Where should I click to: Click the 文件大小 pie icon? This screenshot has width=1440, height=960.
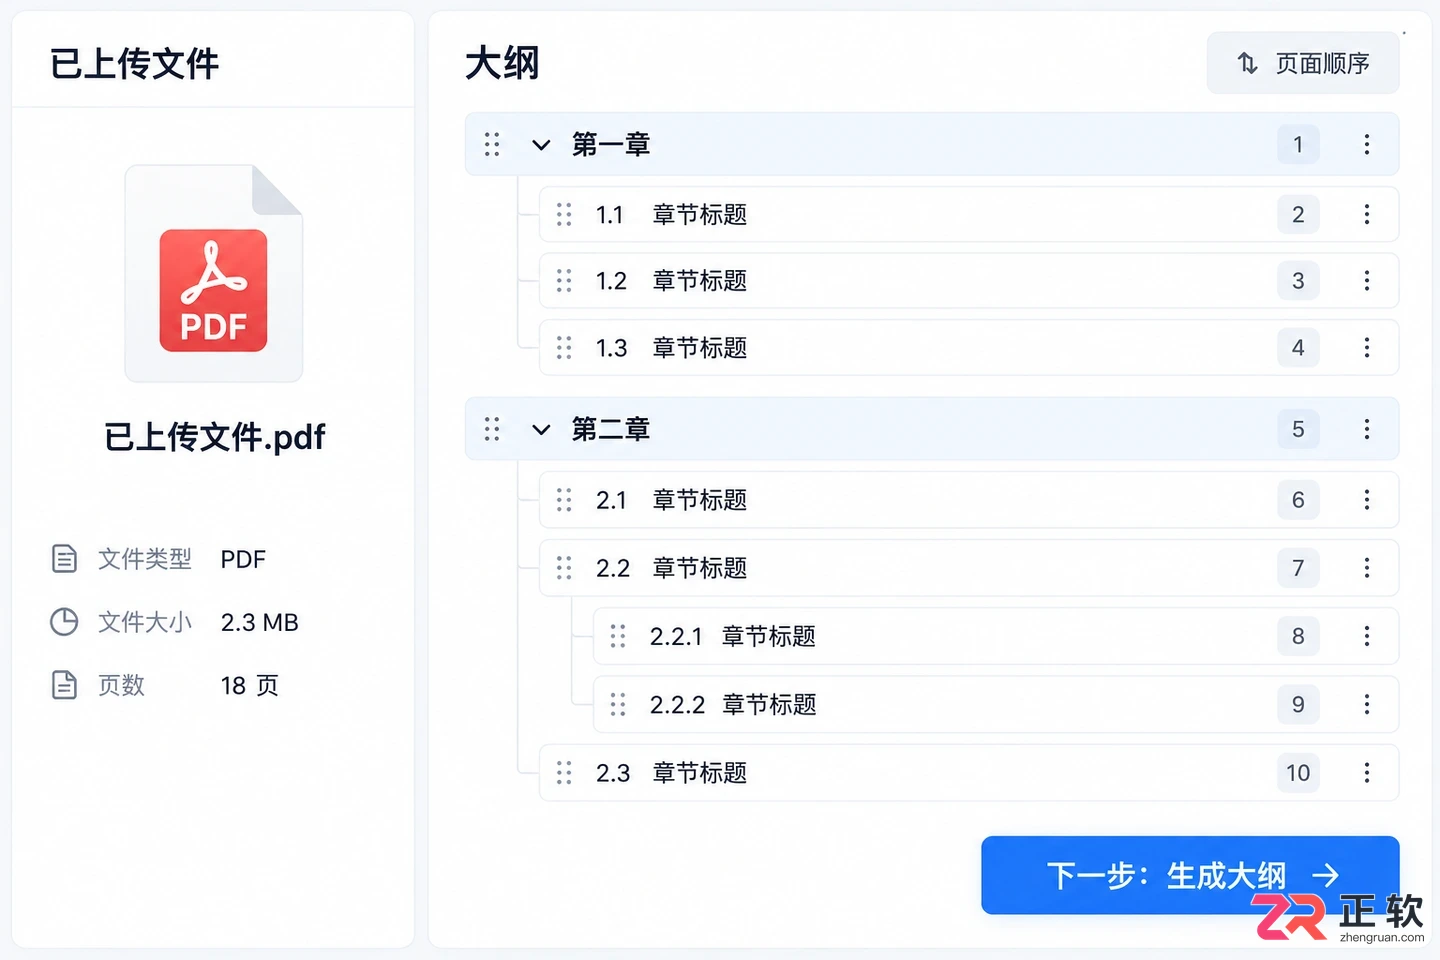[x=64, y=622]
